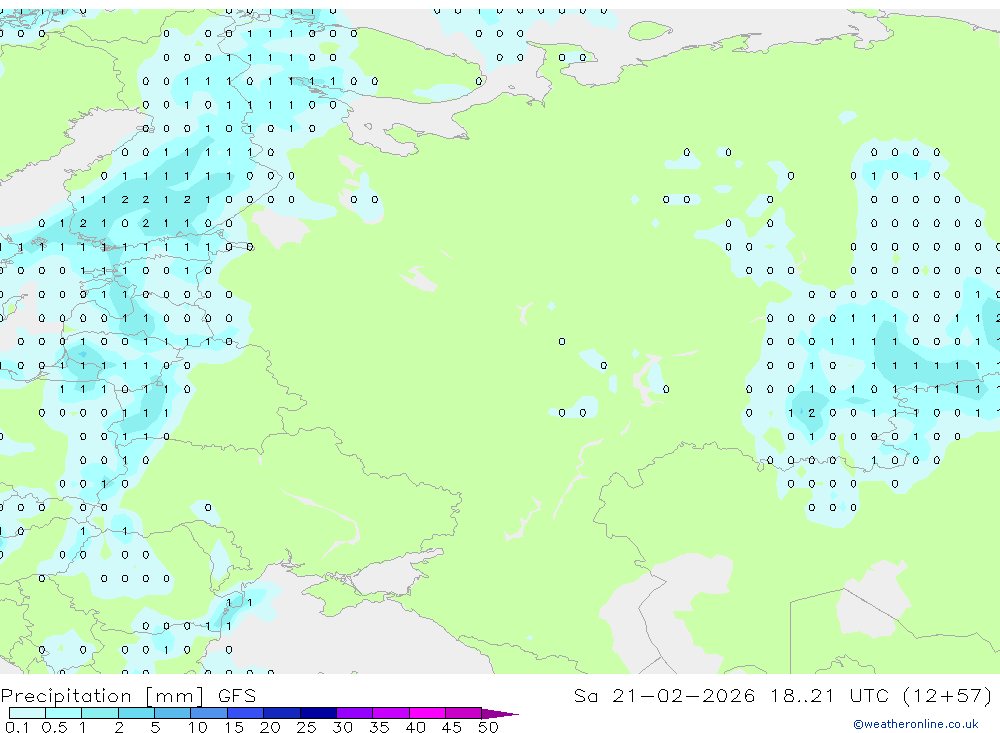Click the 40–45 mm magenta legend swatch

pos(427,713)
